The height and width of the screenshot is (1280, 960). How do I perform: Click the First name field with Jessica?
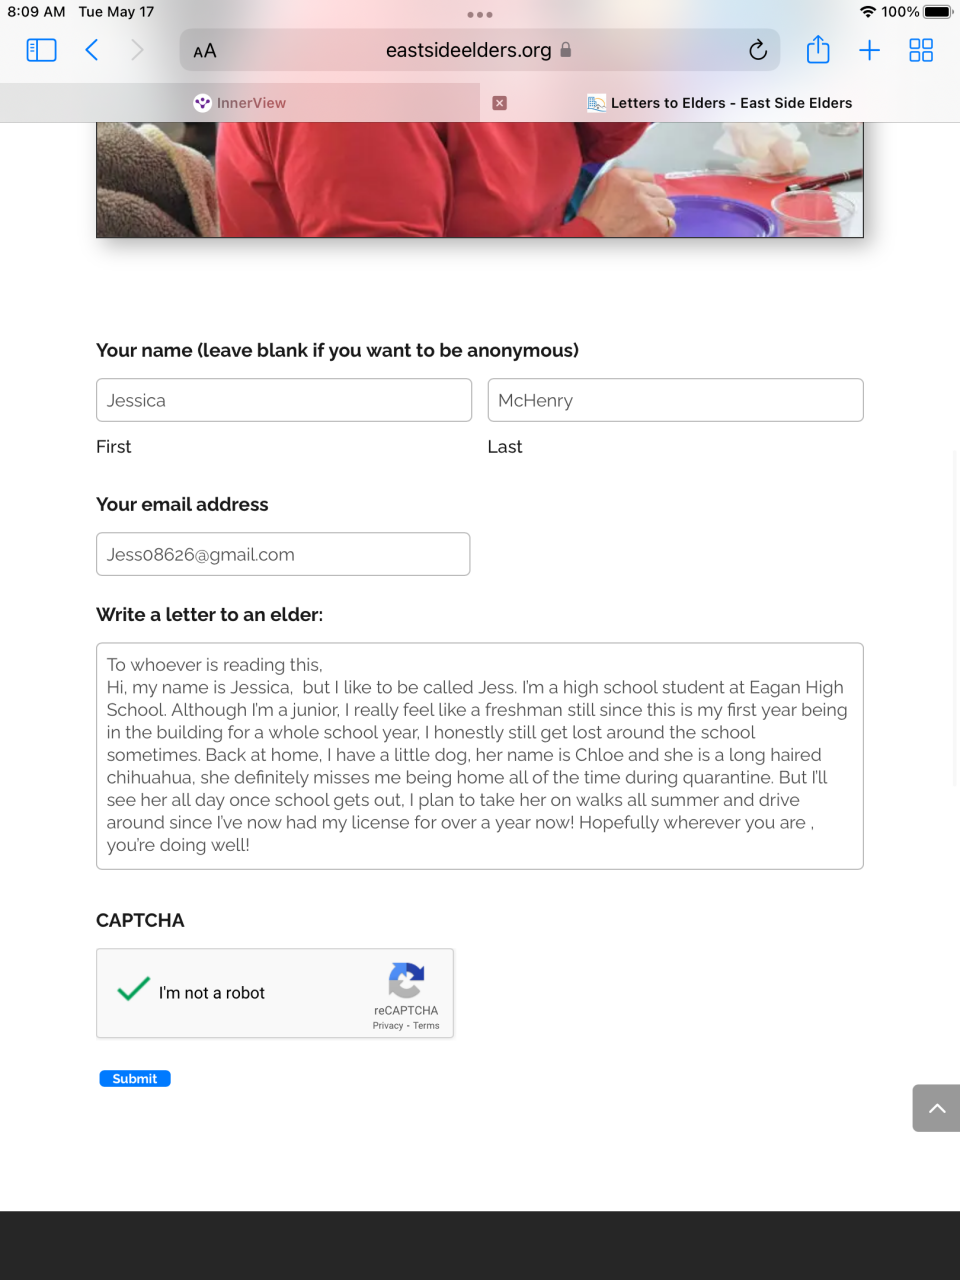pos(284,400)
